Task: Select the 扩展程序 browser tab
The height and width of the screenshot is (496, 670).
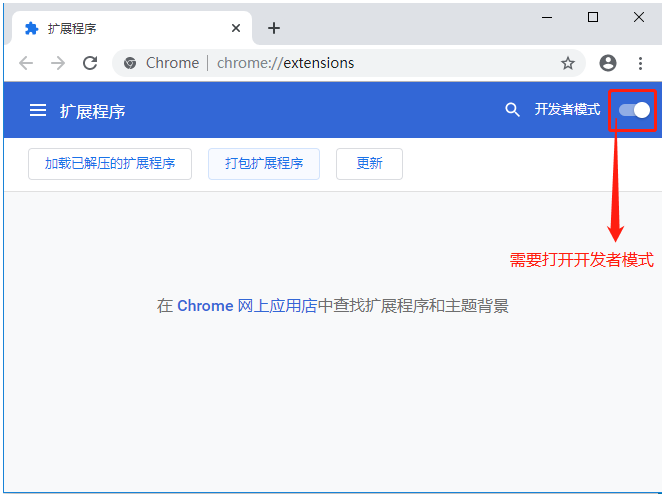Action: click(132, 28)
